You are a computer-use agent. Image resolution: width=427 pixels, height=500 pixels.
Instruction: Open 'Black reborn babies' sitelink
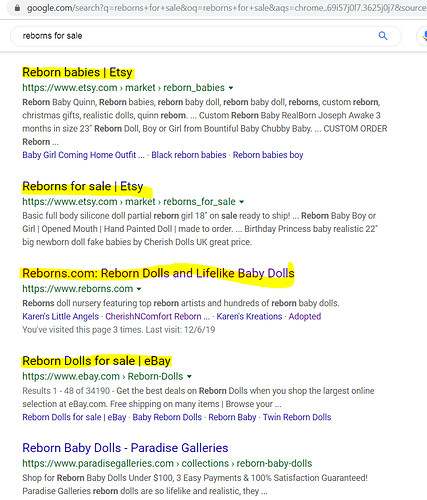[189, 155]
